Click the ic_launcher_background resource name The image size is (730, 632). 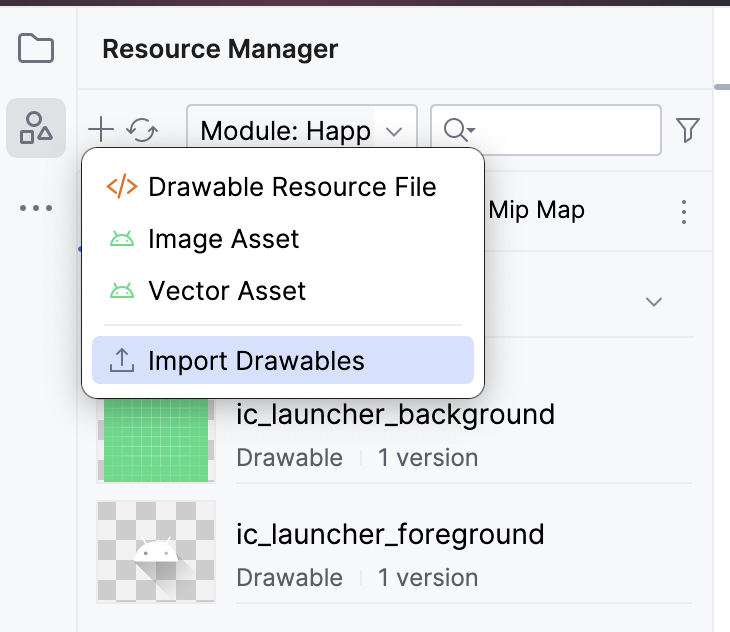[x=395, y=414]
